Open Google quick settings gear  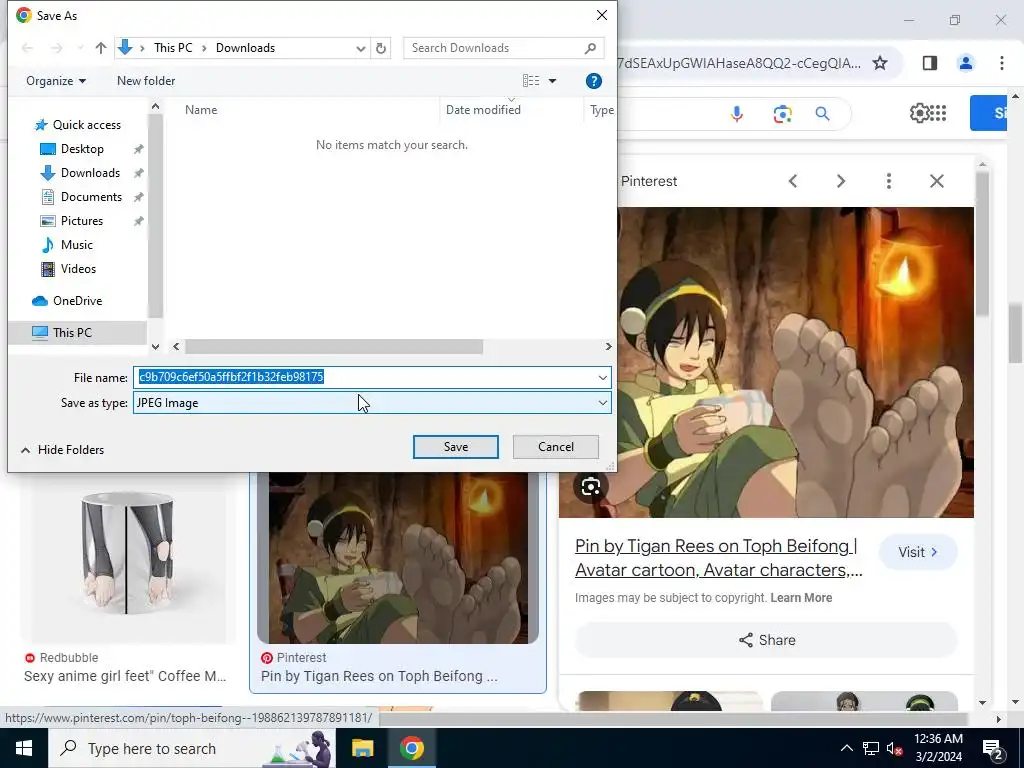pyautogui.click(x=918, y=113)
